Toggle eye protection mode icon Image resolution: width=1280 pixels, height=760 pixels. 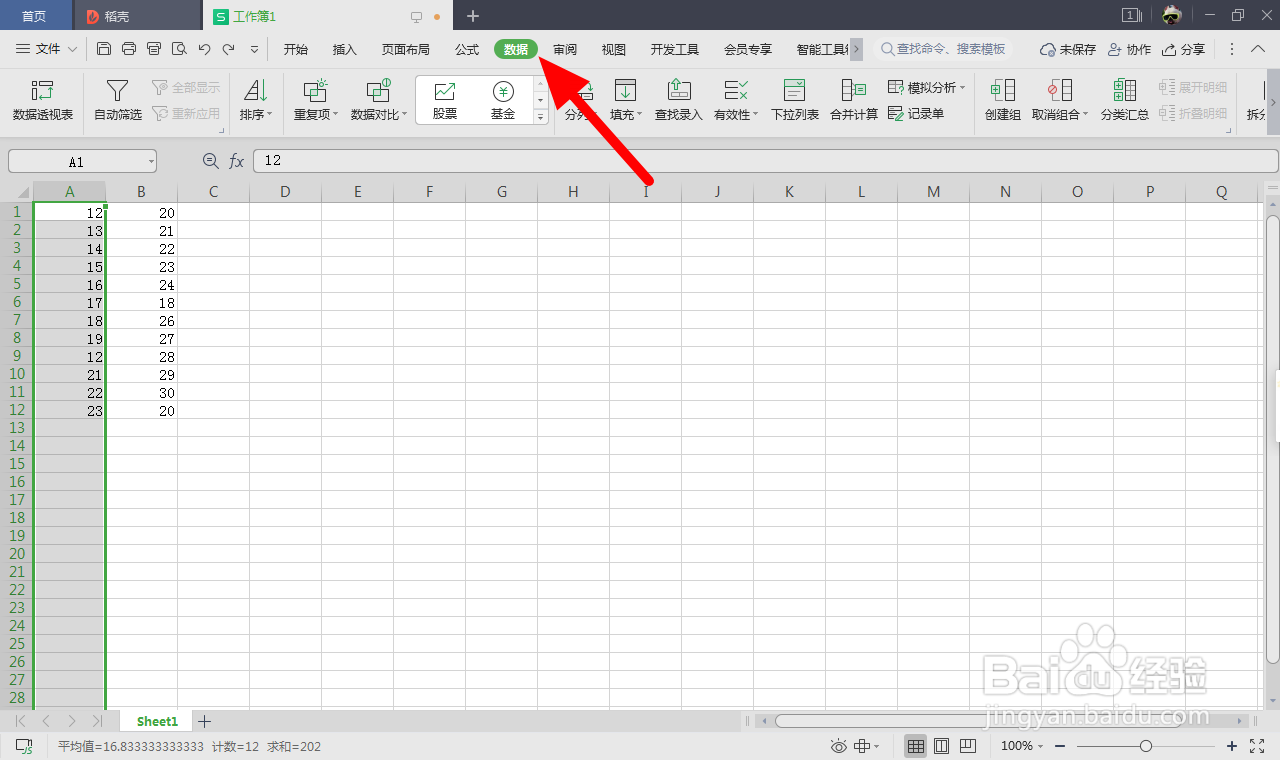click(x=838, y=746)
